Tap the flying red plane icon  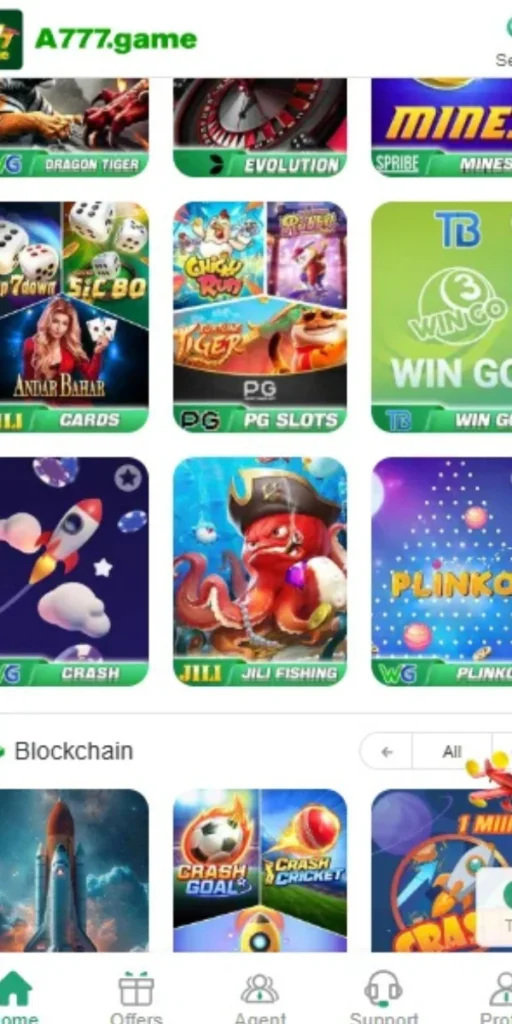492,780
